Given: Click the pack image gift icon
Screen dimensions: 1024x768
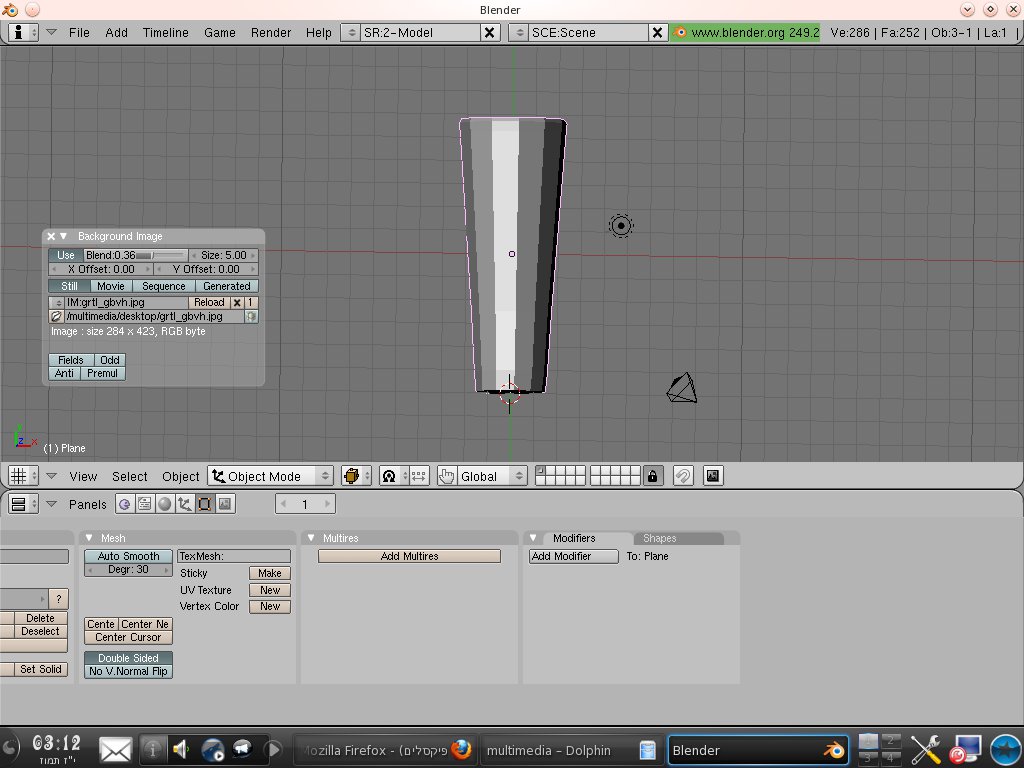Looking at the screenshot, I should pyautogui.click(x=251, y=316).
